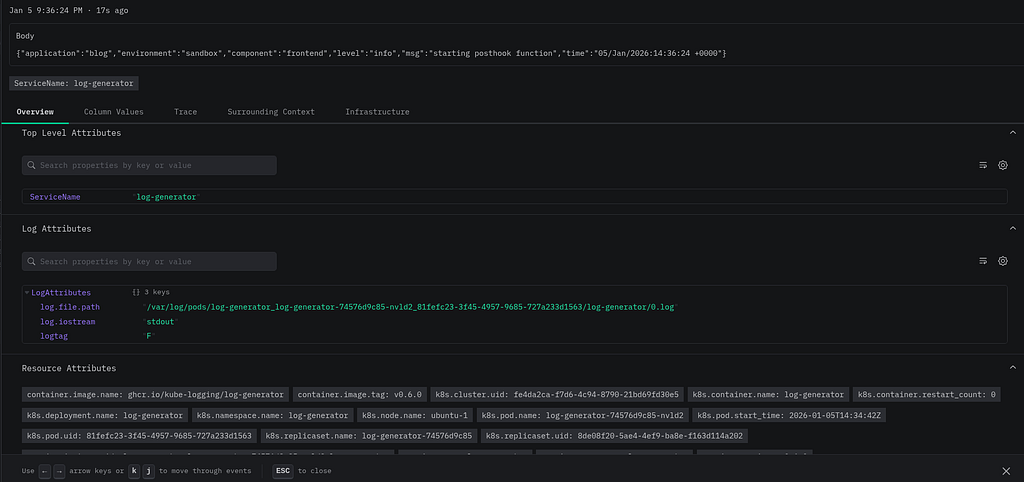The width and height of the screenshot is (1024, 482).
Task: Click the Resource Attributes heading
Action: [x=69, y=368]
